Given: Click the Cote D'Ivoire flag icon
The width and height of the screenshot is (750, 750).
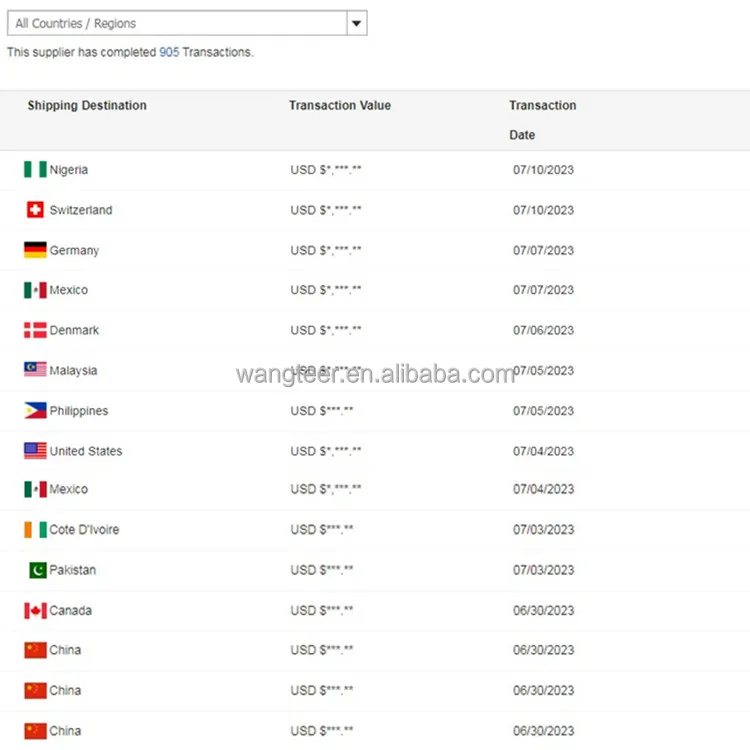Looking at the screenshot, I should click(x=35, y=529).
